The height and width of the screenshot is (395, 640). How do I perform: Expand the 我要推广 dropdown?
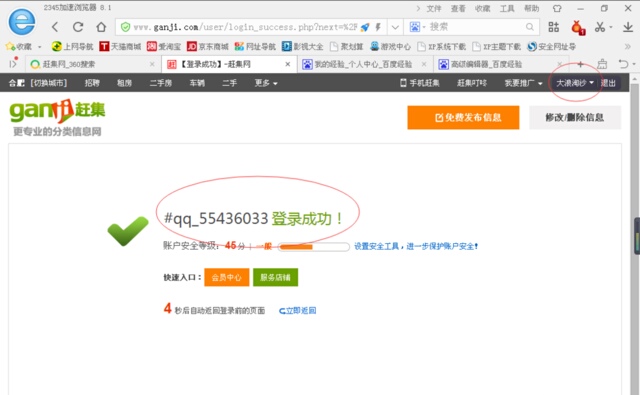pos(523,83)
